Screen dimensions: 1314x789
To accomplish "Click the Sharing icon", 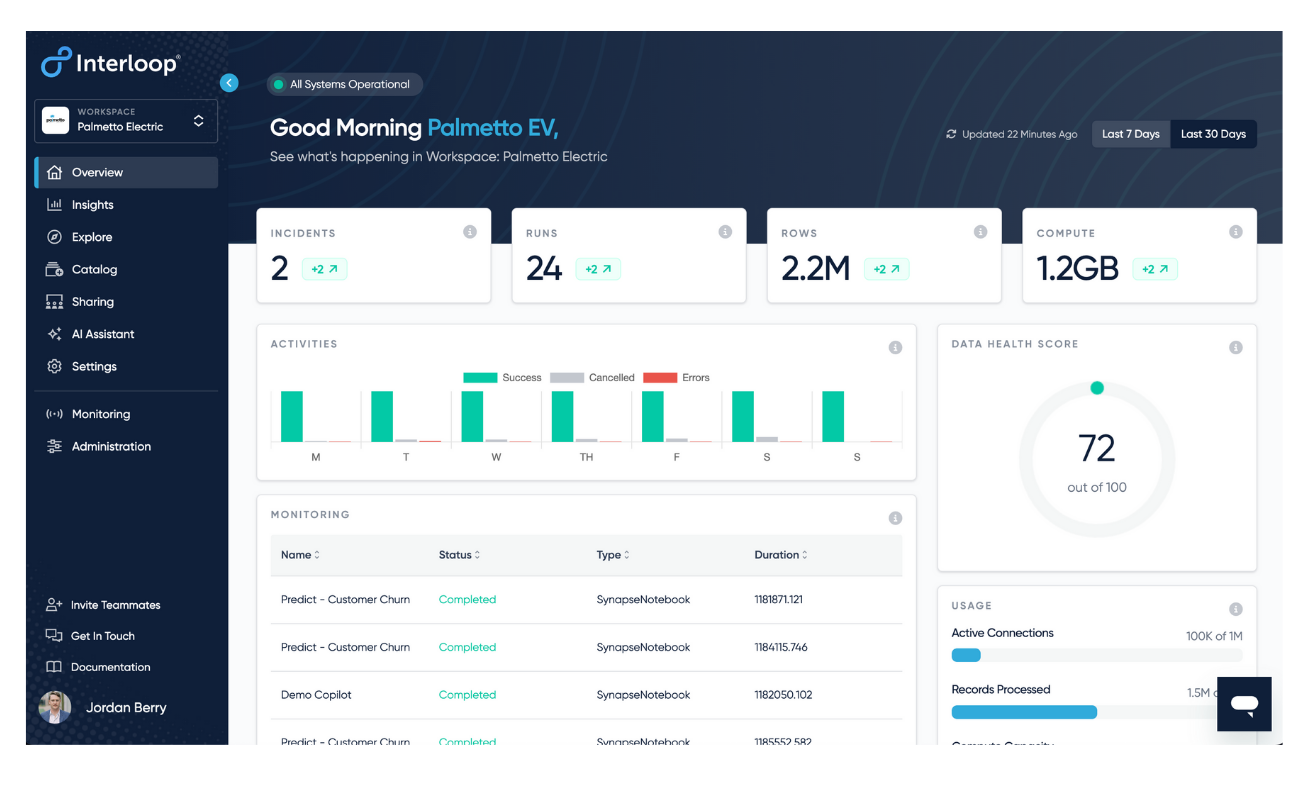I will [x=55, y=302].
